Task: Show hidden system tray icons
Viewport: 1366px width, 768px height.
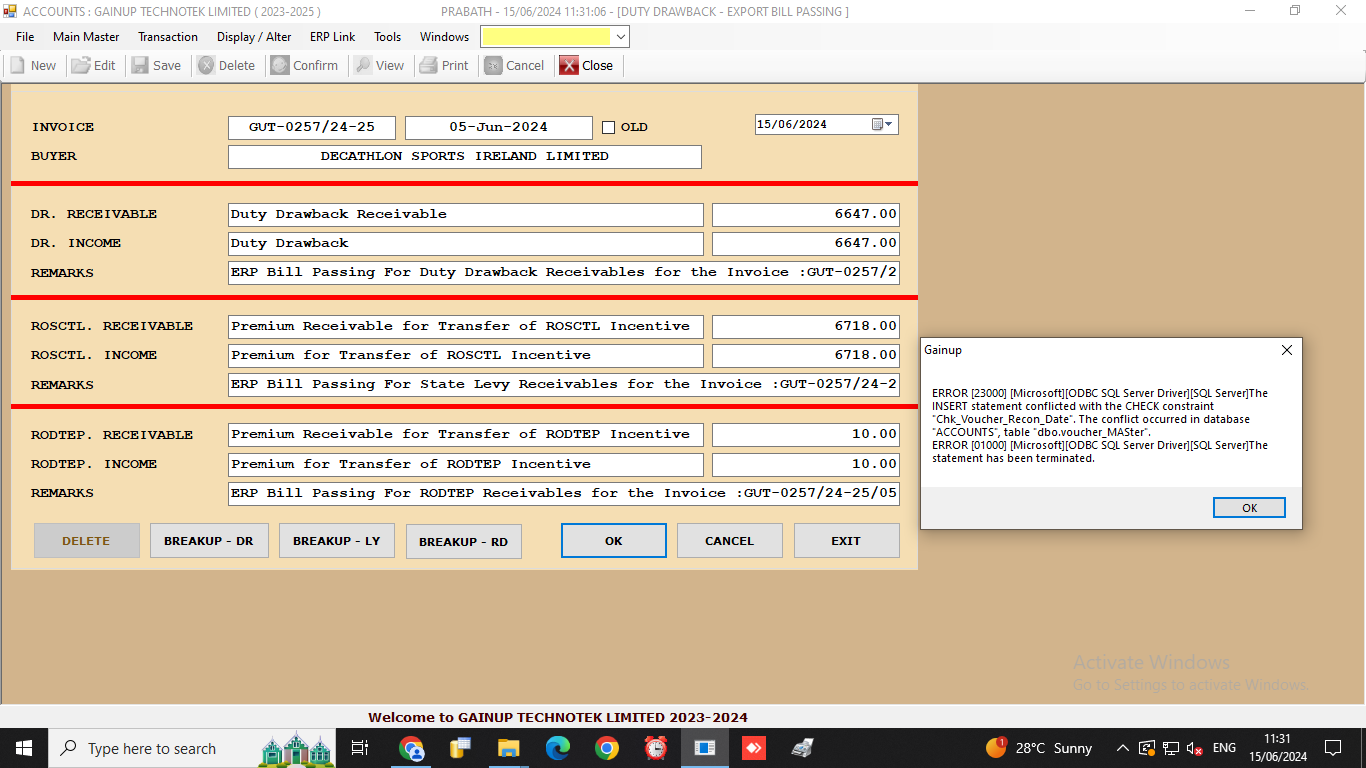Action: coord(1122,748)
